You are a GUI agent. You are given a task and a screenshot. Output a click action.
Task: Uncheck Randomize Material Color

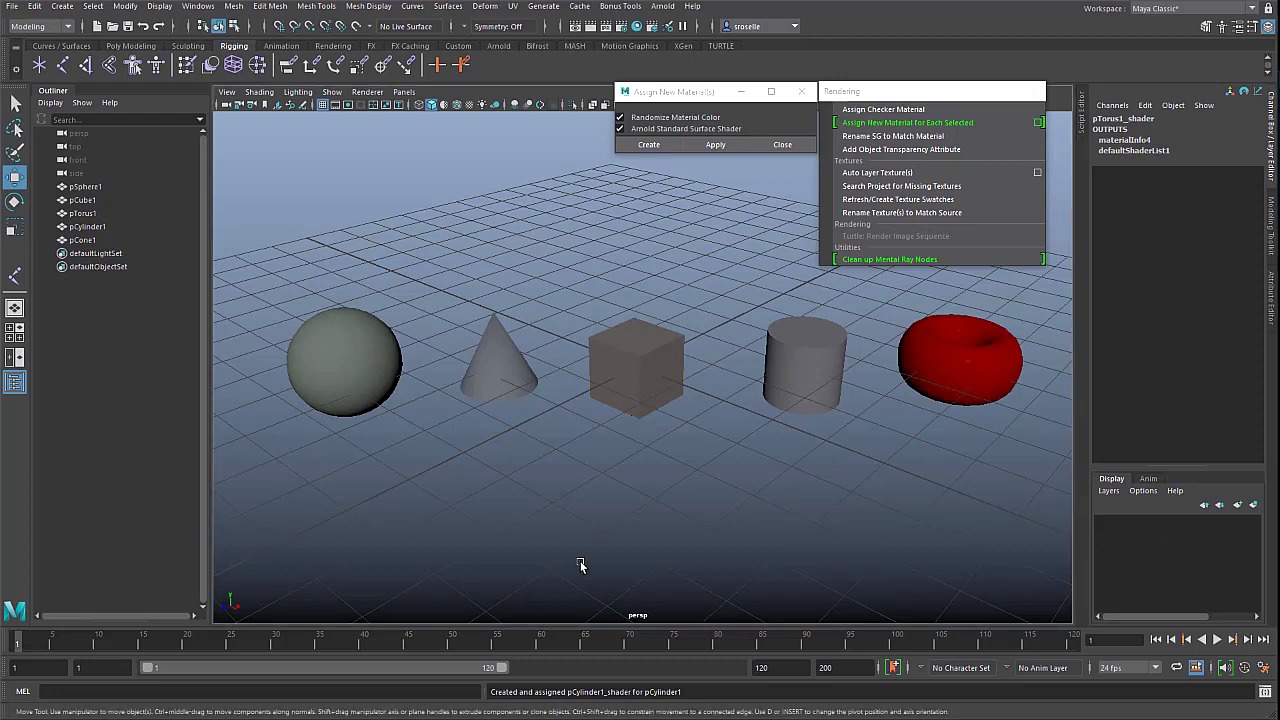[x=620, y=117]
